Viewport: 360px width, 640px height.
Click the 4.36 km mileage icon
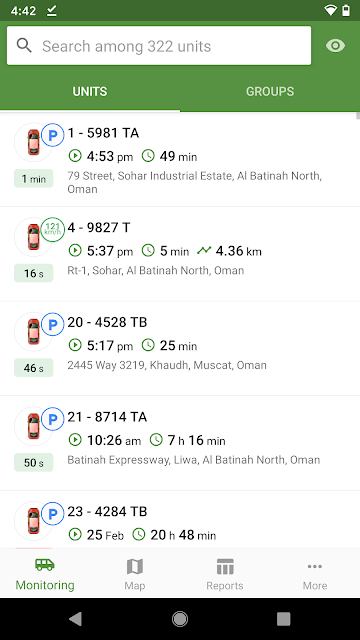pos(203,250)
